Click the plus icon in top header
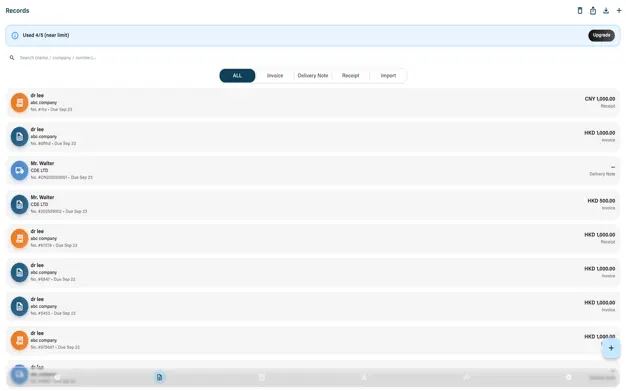This screenshot has width=626, height=391. pos(619,11)
